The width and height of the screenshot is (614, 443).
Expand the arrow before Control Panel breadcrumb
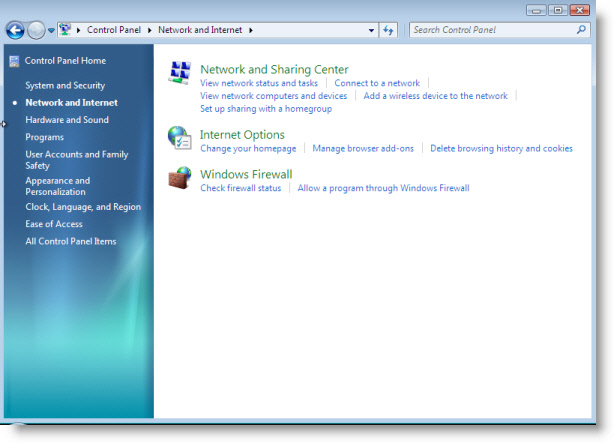click(x=78, y=30)
